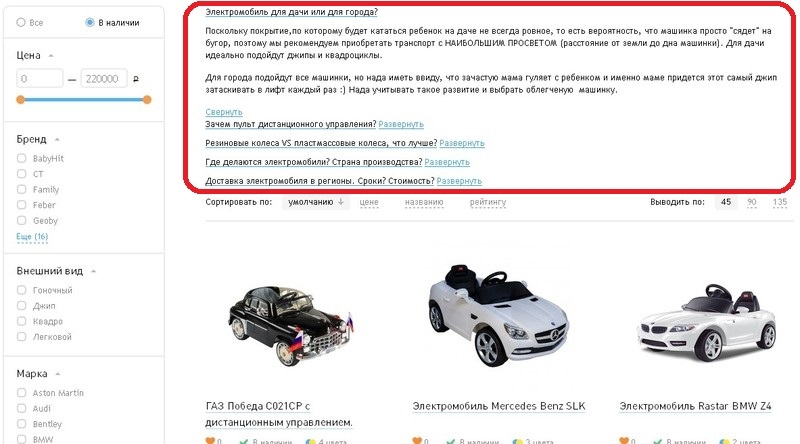Expand more brands via Еще (16)
The height and width of the screenshot is (444, 800).
(32, 237)
